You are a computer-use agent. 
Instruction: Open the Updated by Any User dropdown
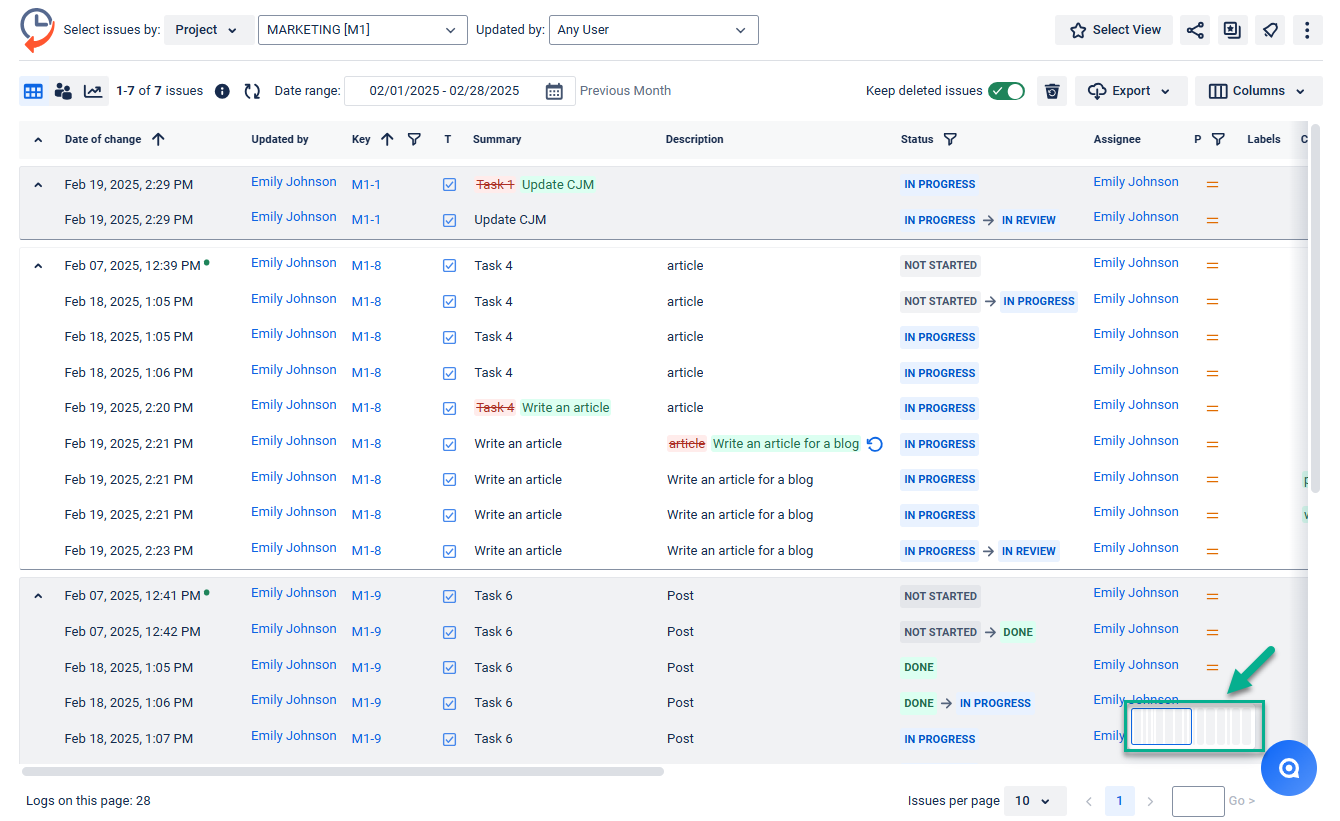tap(653, 30)
